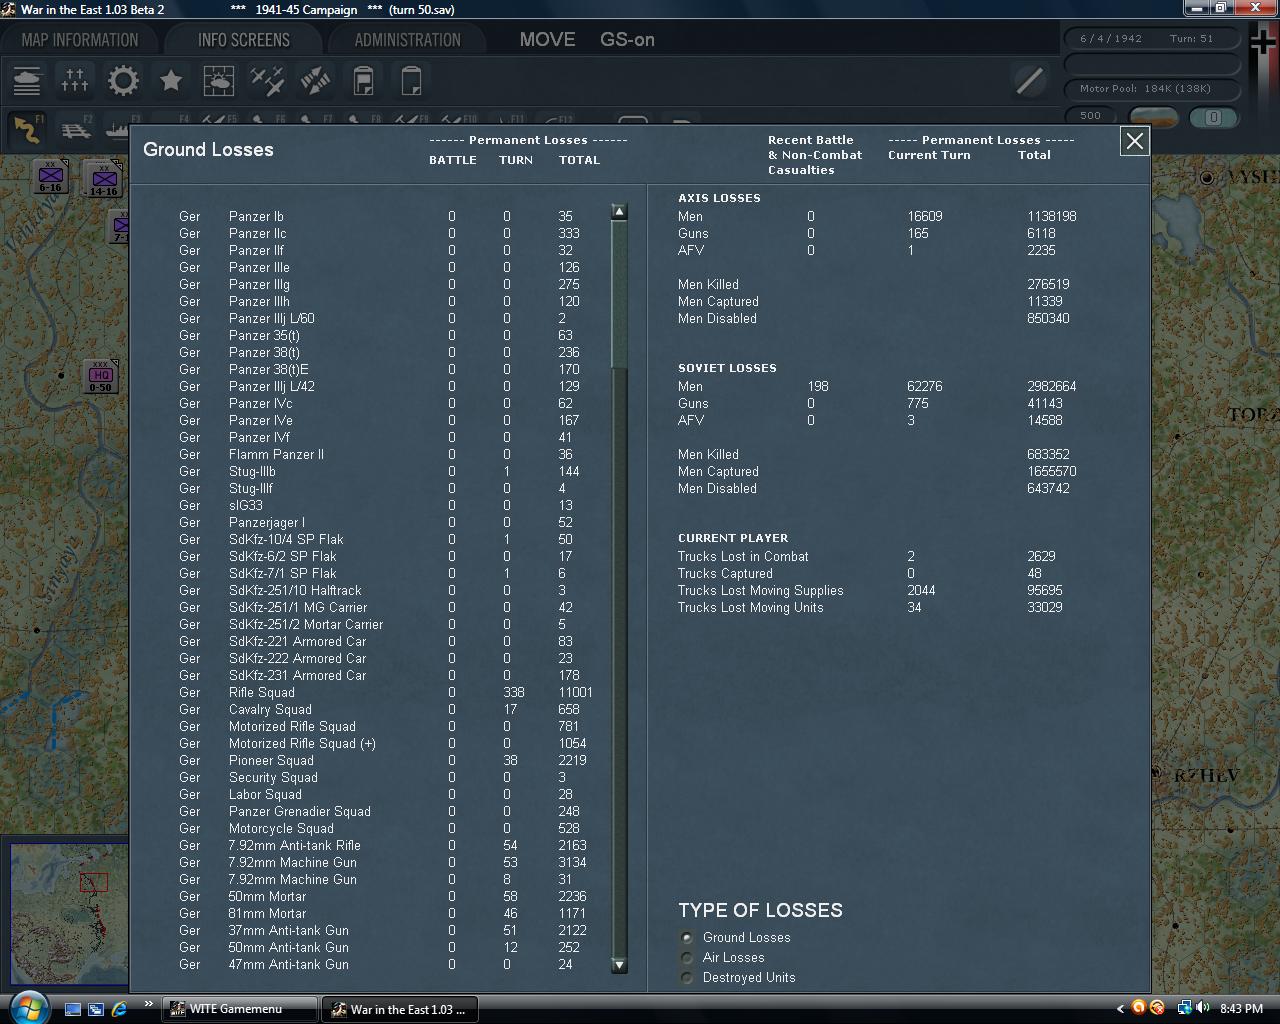
Task: Open the air doctrine planes icon
Action: (267, 81)
